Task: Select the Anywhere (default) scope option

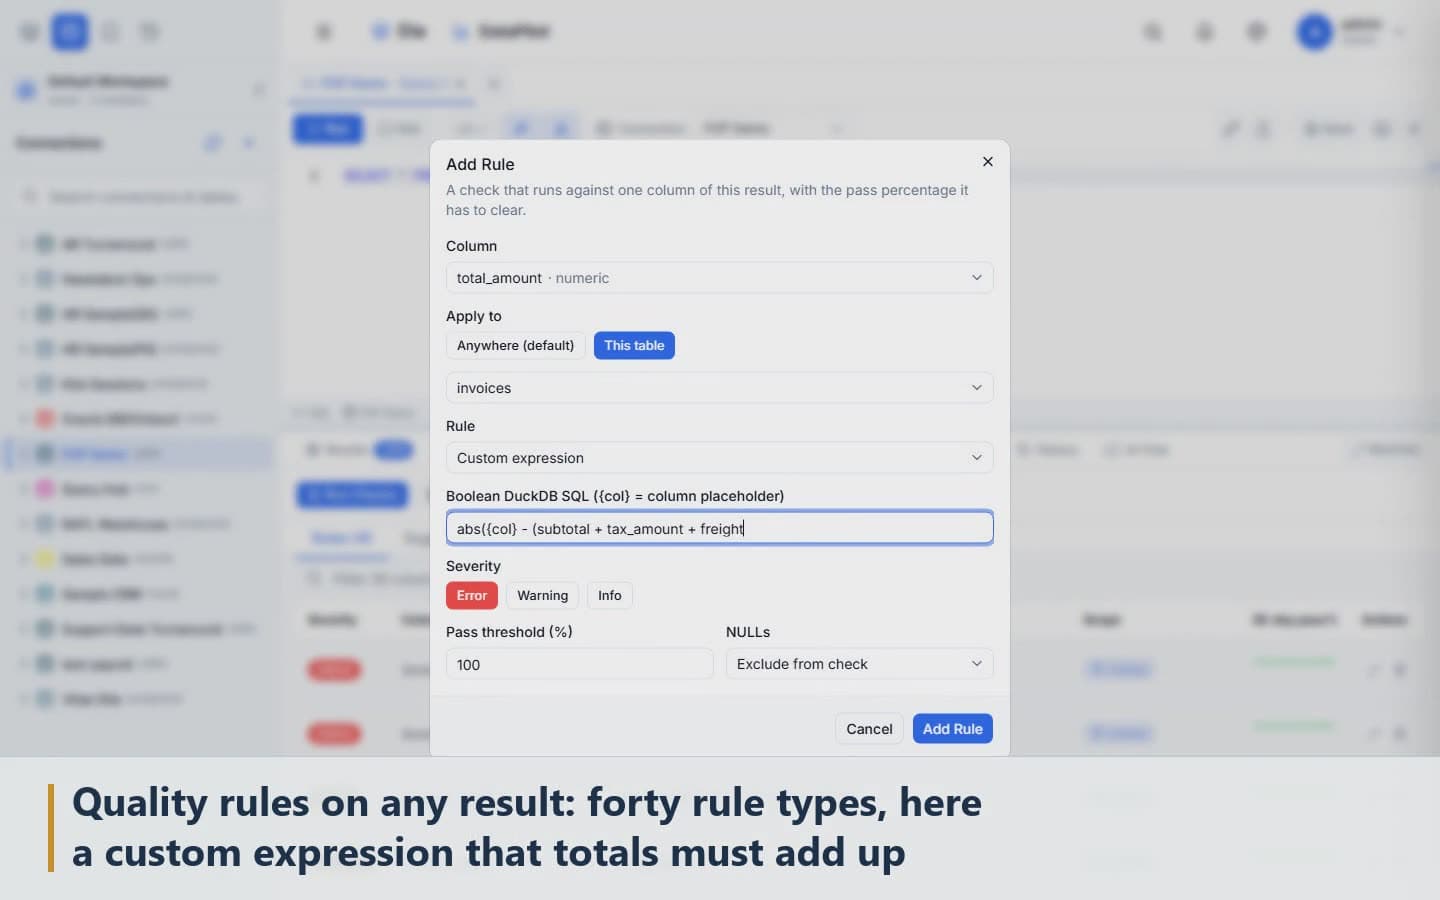Action: click(515, 346)
